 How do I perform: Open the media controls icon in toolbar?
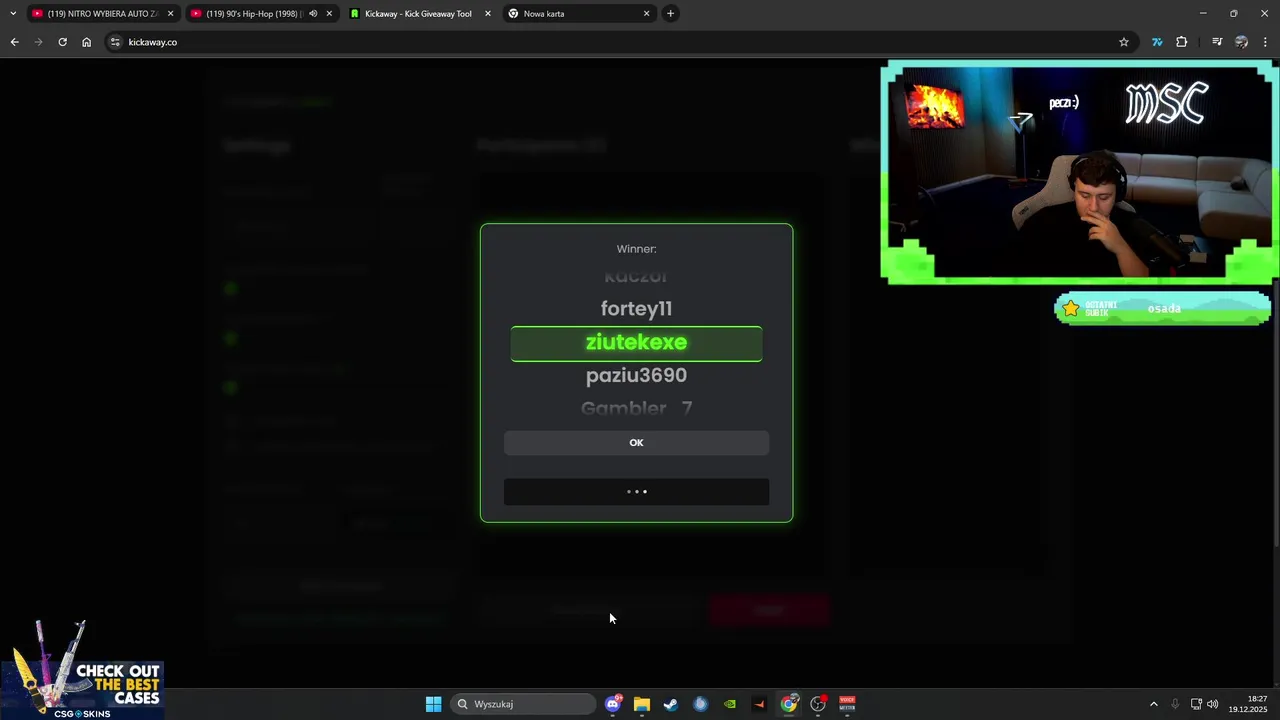click(1217, 42)
